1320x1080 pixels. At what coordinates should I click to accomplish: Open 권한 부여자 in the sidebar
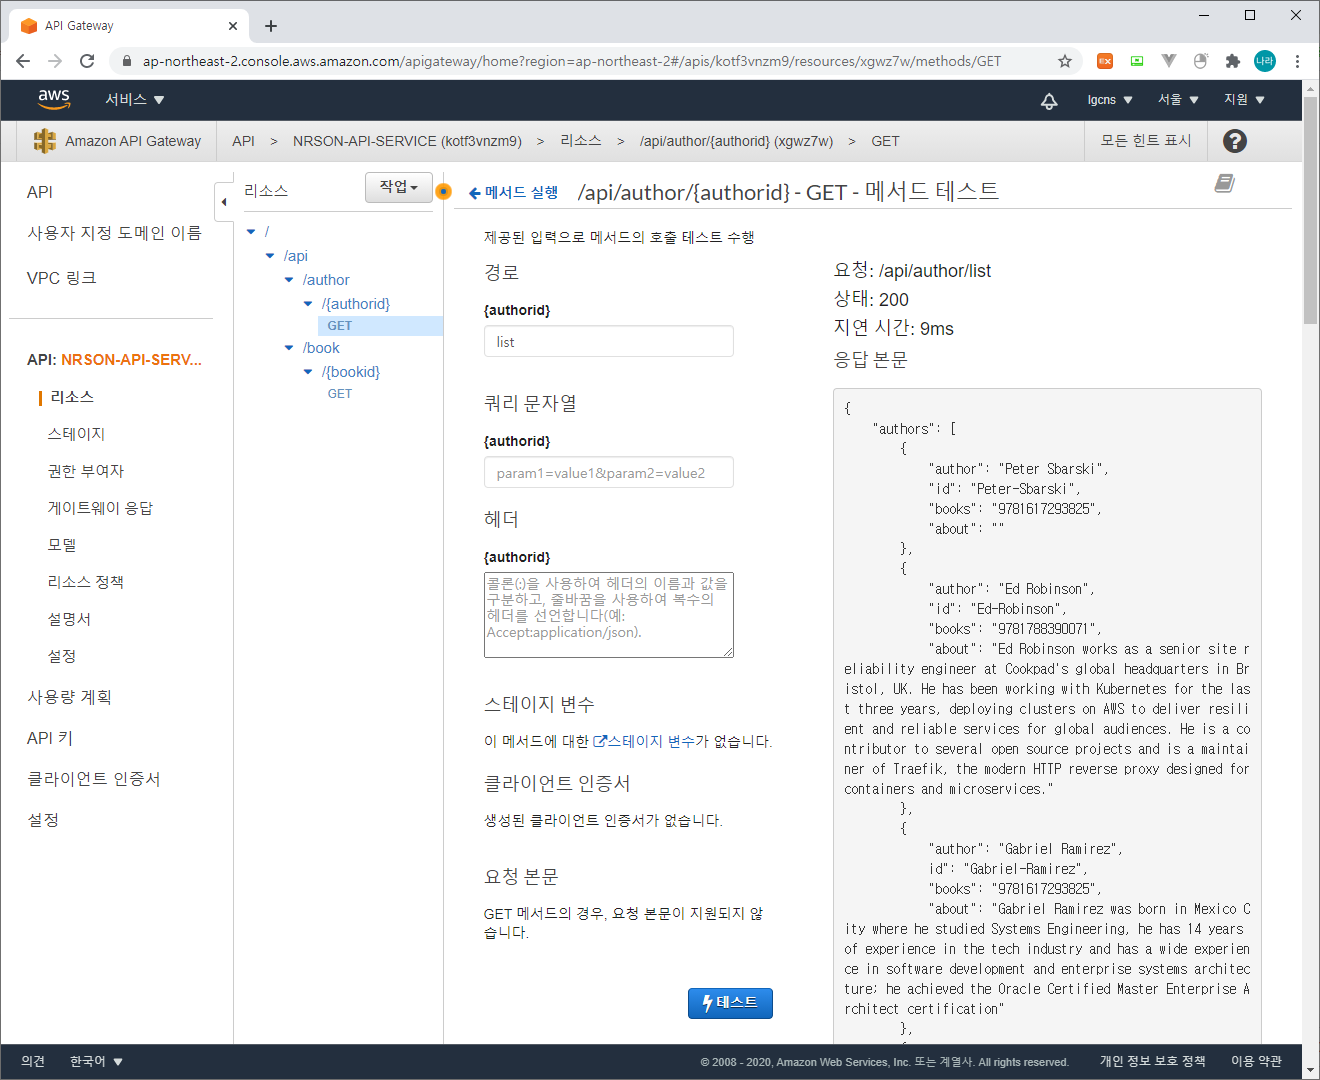[86, 471]
